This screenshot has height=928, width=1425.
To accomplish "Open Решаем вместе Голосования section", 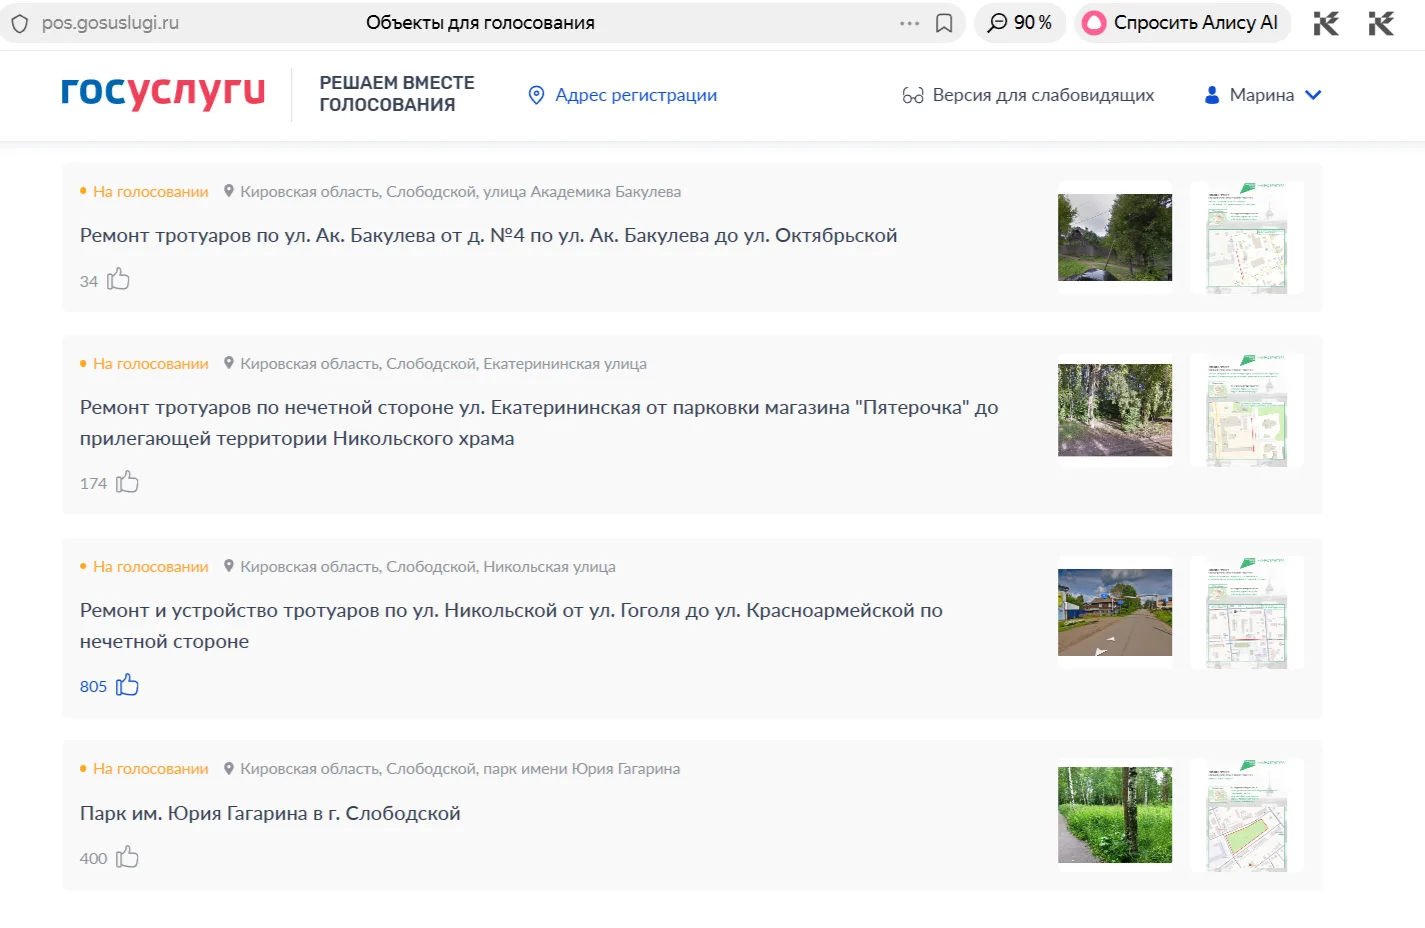I will coord(397,94).
